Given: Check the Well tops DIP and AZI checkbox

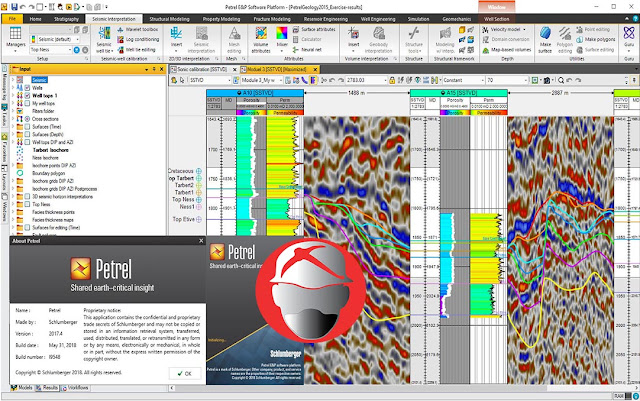Looking at the screenshot, I should pyautogui.click(x=27, y=142).
